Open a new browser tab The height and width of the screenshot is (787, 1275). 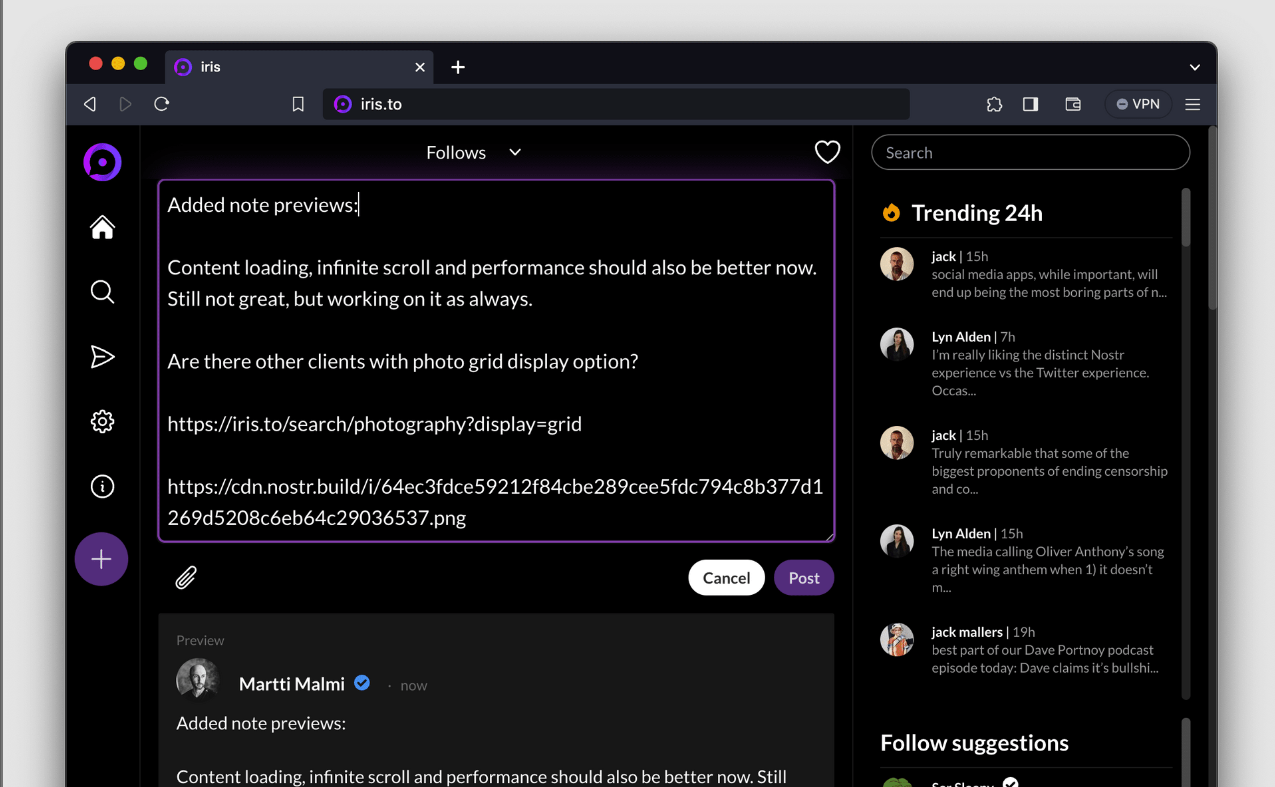[x=458, y=67]
